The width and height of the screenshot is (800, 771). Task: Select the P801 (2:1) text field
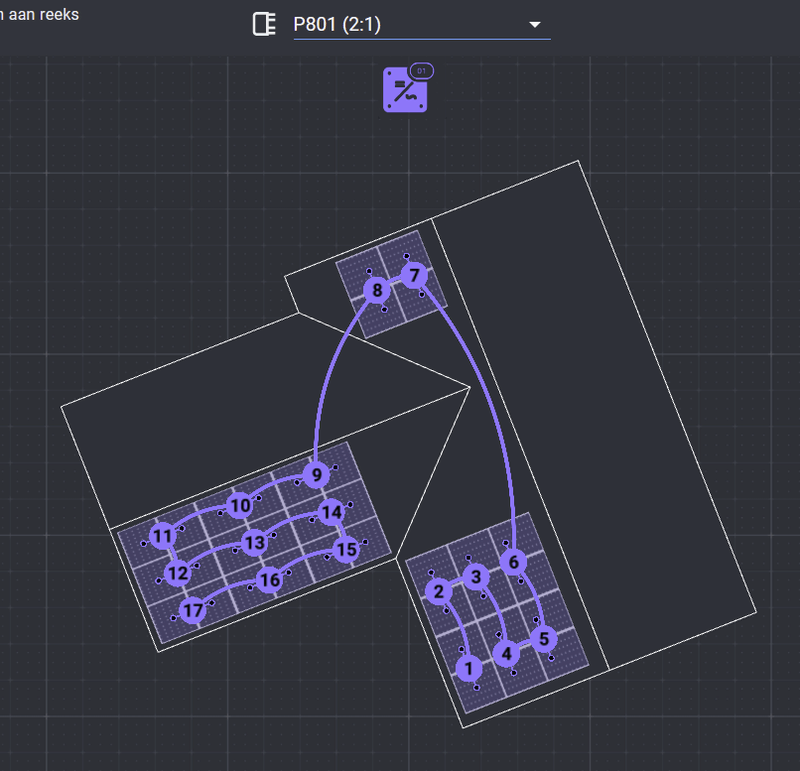422,24
